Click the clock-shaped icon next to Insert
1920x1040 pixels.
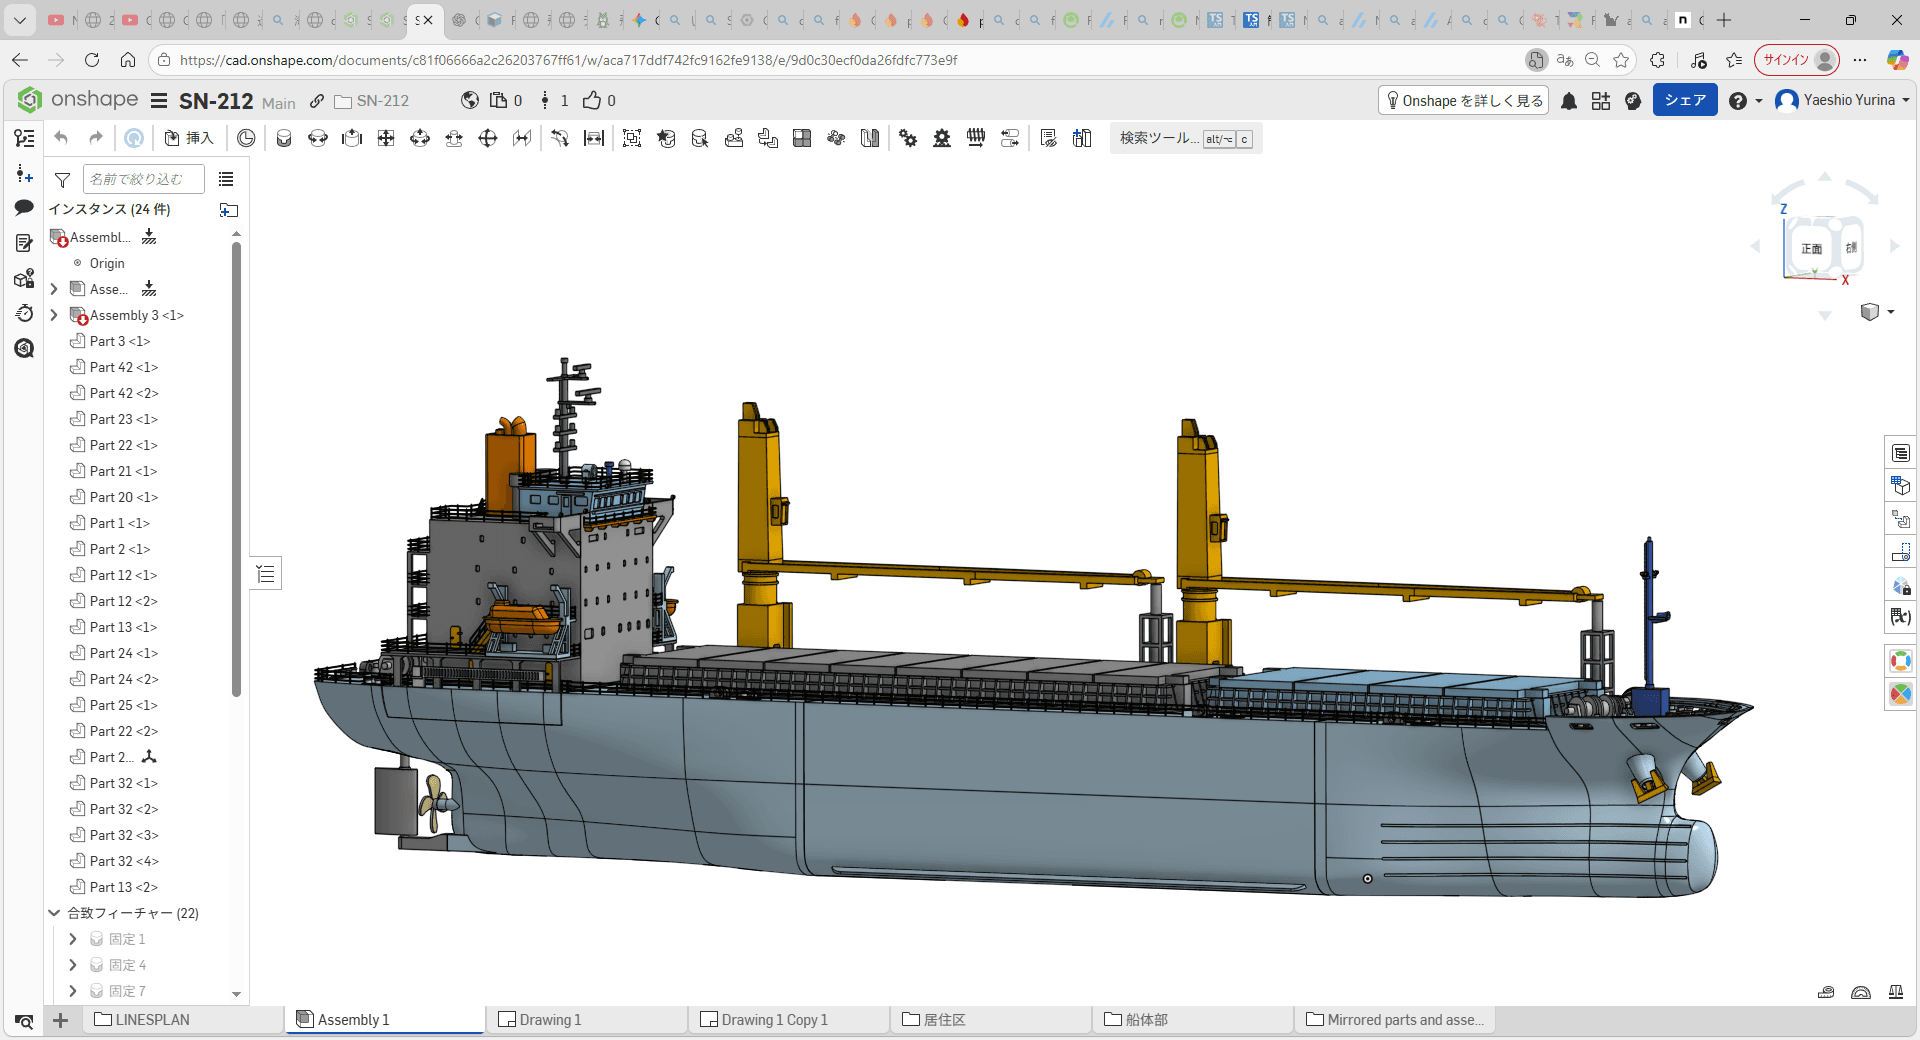pos(246,138)
